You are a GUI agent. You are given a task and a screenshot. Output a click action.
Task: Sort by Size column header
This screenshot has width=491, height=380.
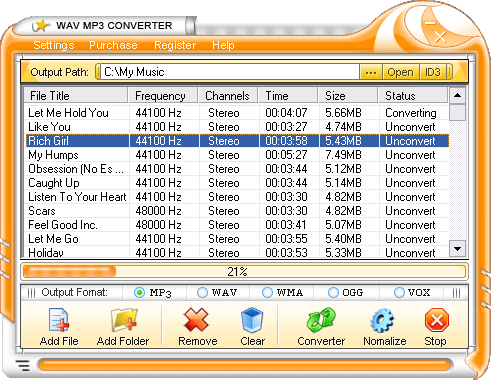[348, 96]
